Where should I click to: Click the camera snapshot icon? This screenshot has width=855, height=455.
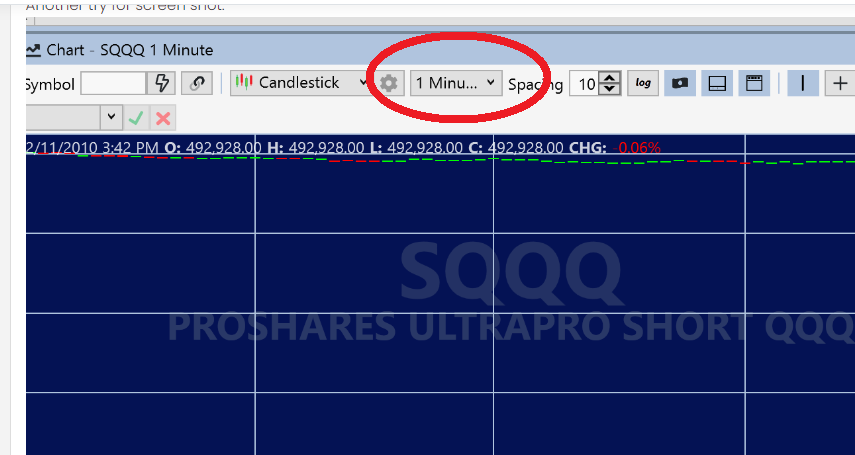click(680, 83)
